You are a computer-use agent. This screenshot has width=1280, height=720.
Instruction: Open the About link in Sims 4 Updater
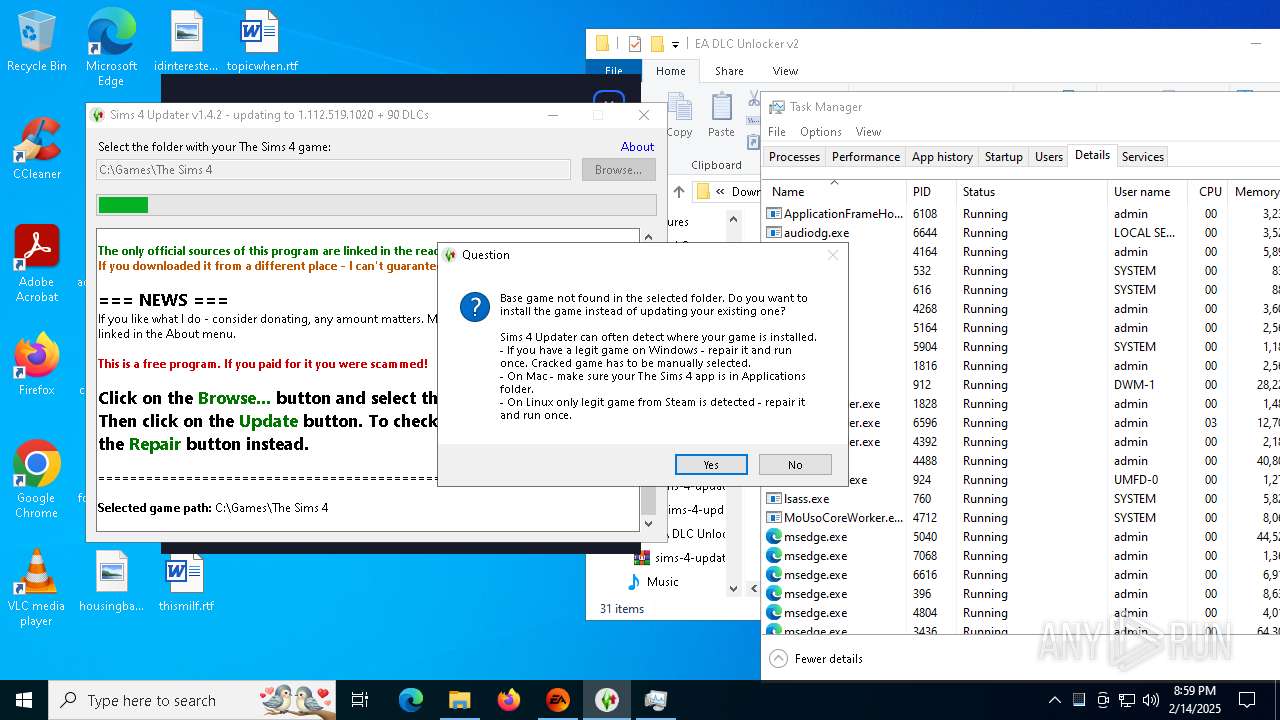637,146
